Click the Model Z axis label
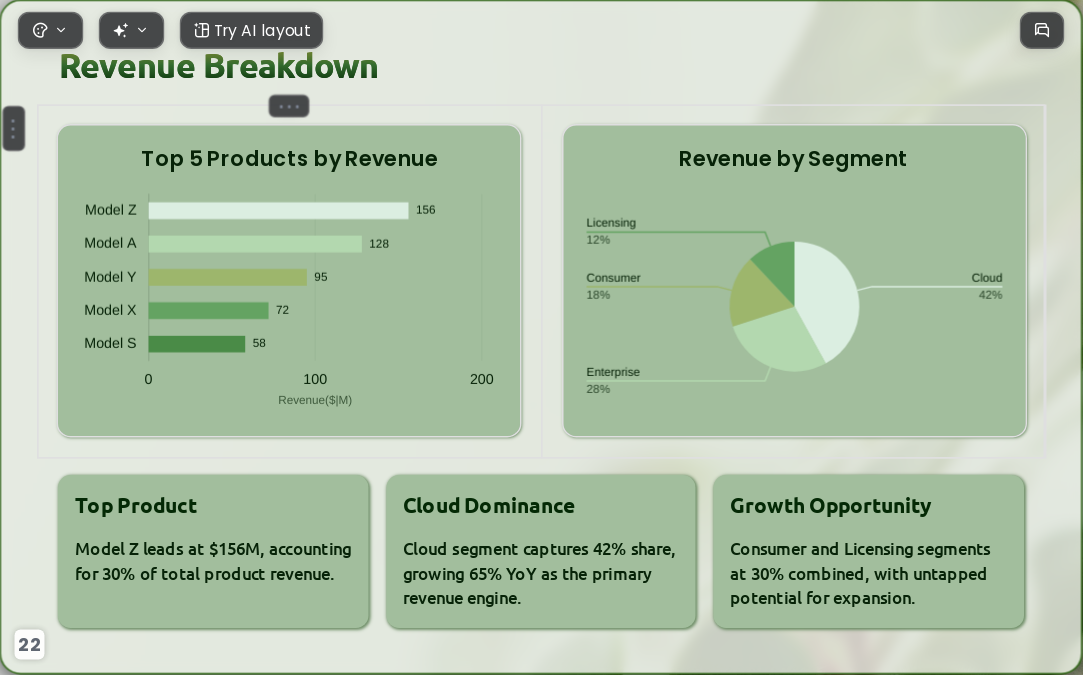Screen dimensions: 1083x677 [x=111, y=210]
